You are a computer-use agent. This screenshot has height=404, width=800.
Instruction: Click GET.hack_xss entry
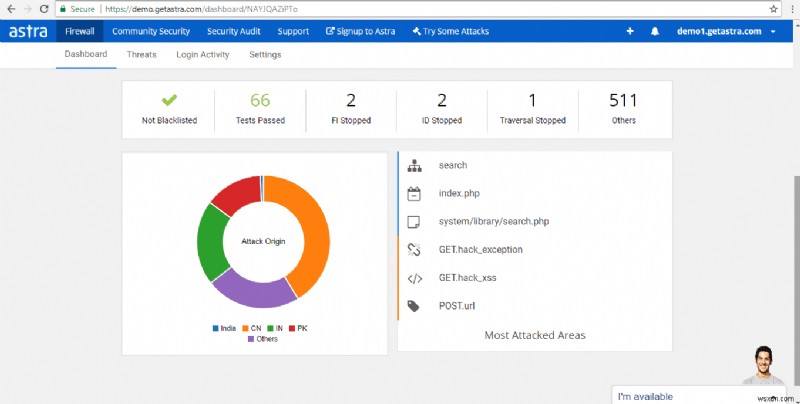467,278
